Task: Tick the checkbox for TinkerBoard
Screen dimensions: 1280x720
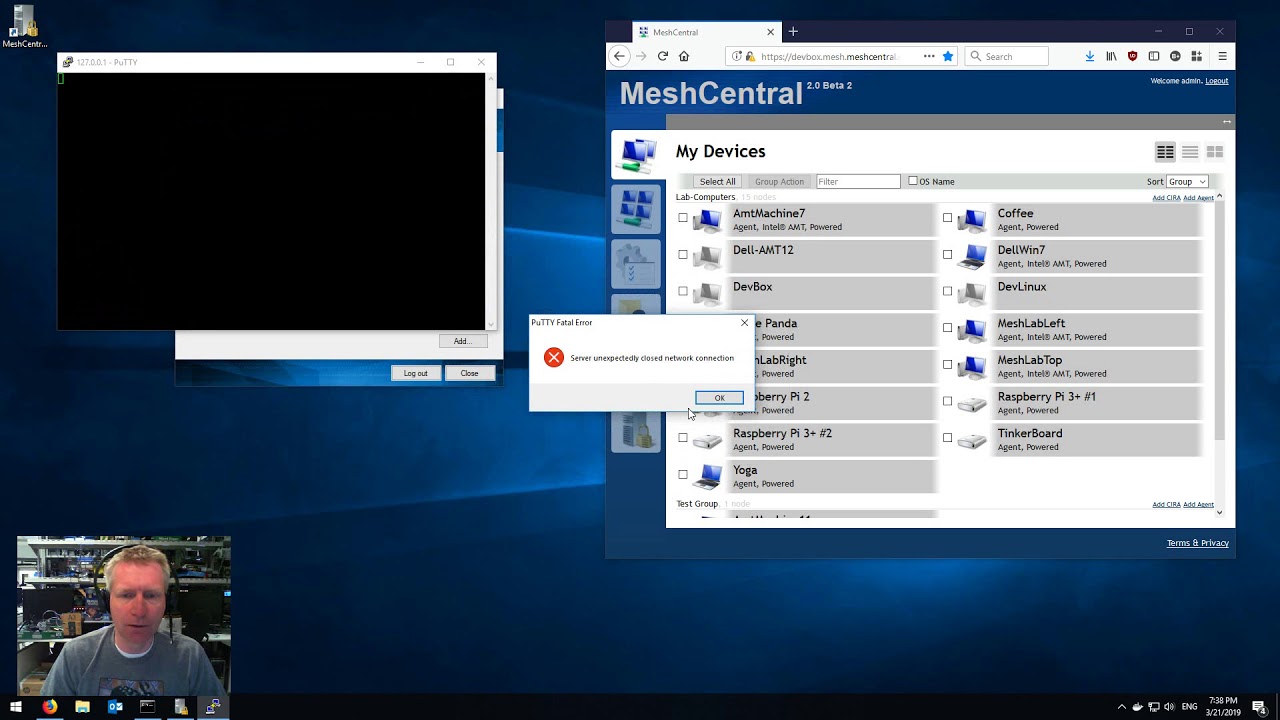Action: point(947,438)
